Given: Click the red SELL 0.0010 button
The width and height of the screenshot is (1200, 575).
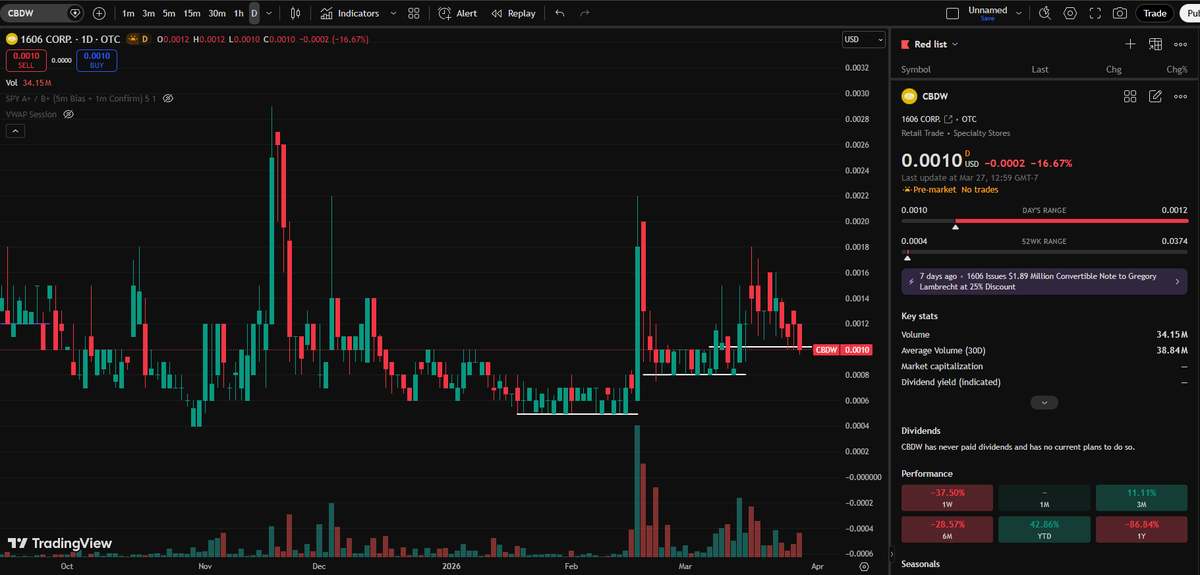Looking at the screenshot, I should click(26, 60).
